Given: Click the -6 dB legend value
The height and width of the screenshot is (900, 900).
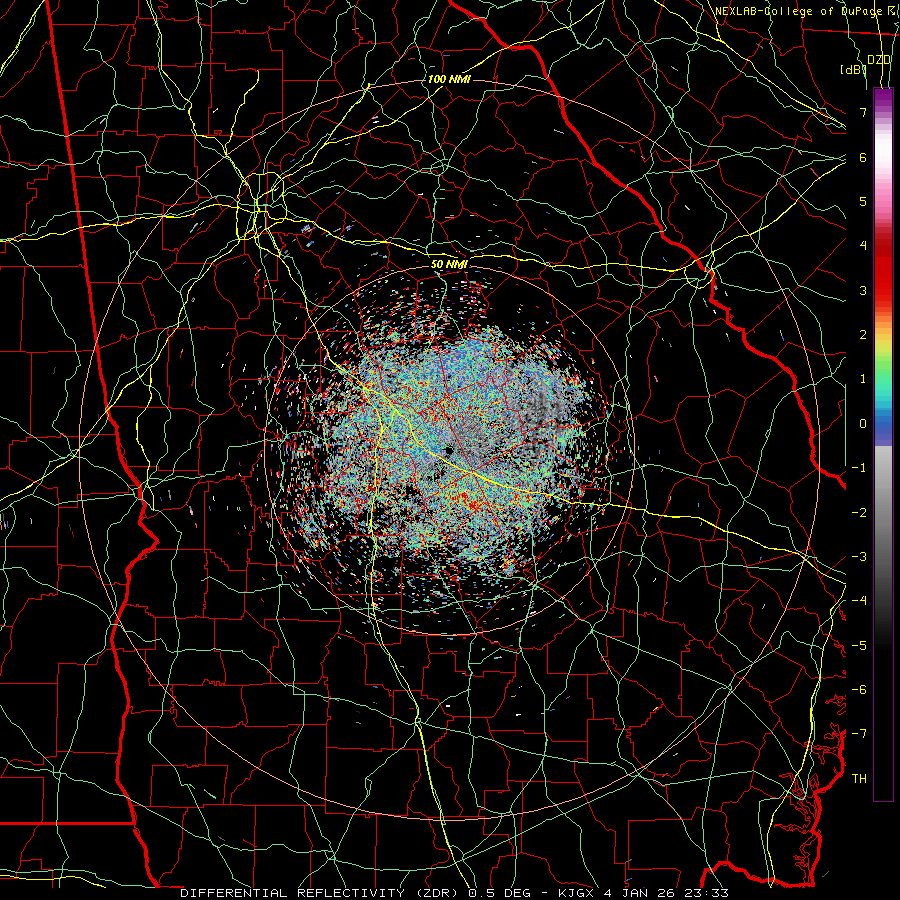Looking at the screenshot, I should point(859,689).
